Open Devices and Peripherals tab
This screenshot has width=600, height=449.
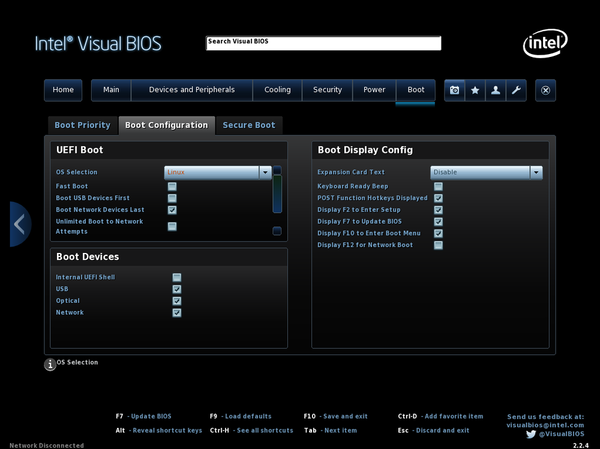[x=192, y=90]
